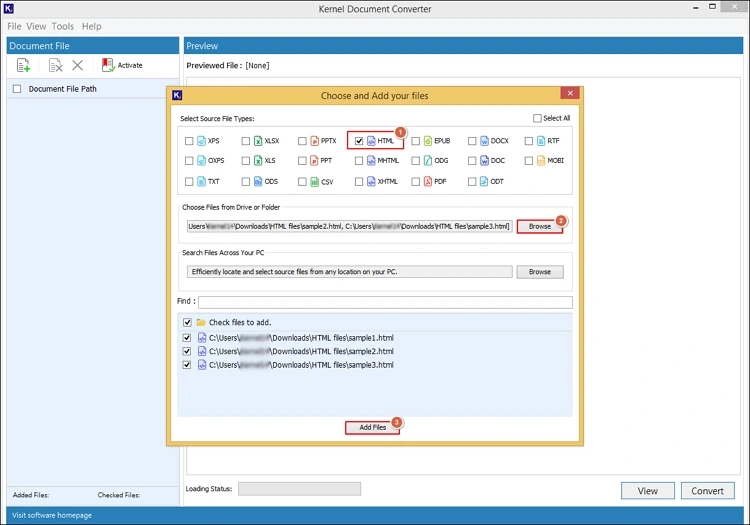This screenshot has width=750, height=525.
Task: Uncheck the HTML source file type
Action: (359, 141)
